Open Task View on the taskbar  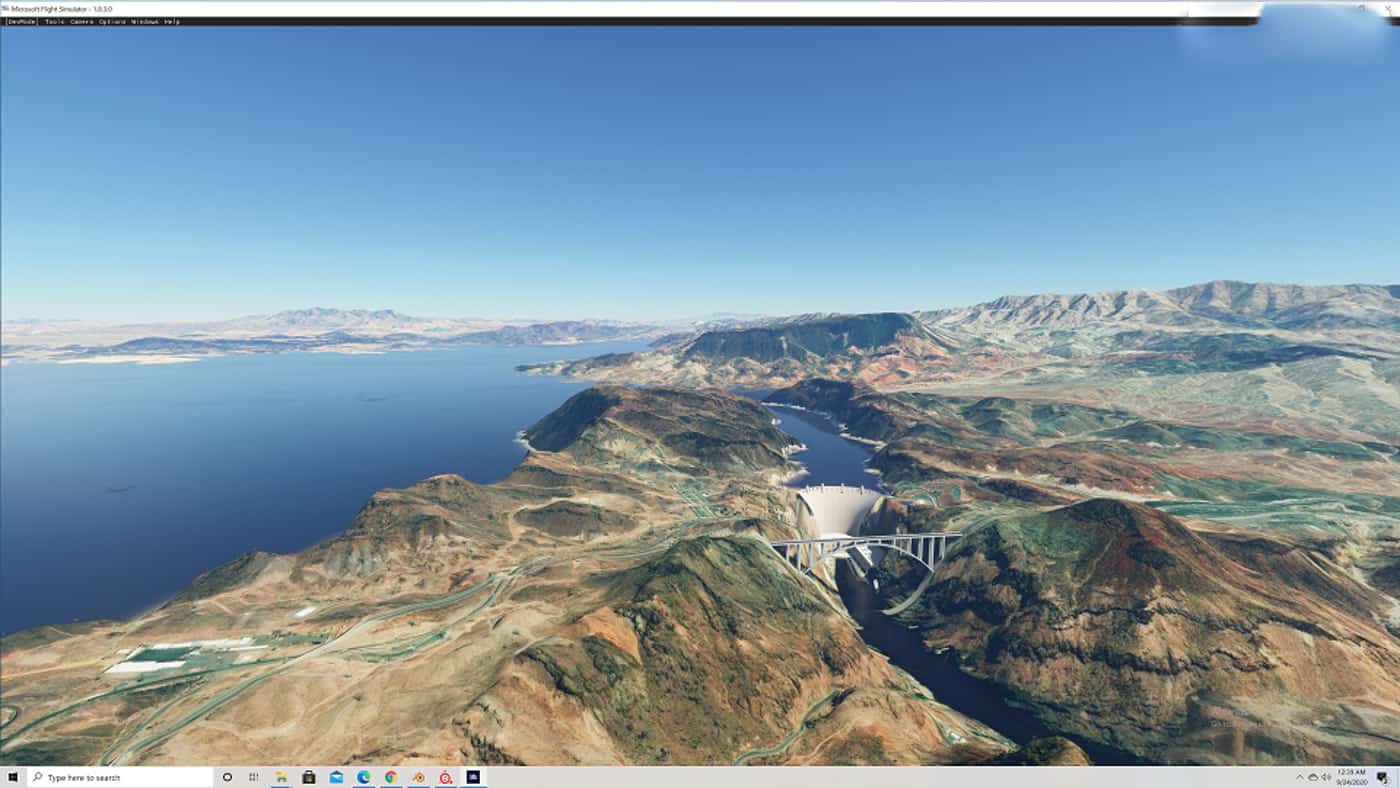254,777
